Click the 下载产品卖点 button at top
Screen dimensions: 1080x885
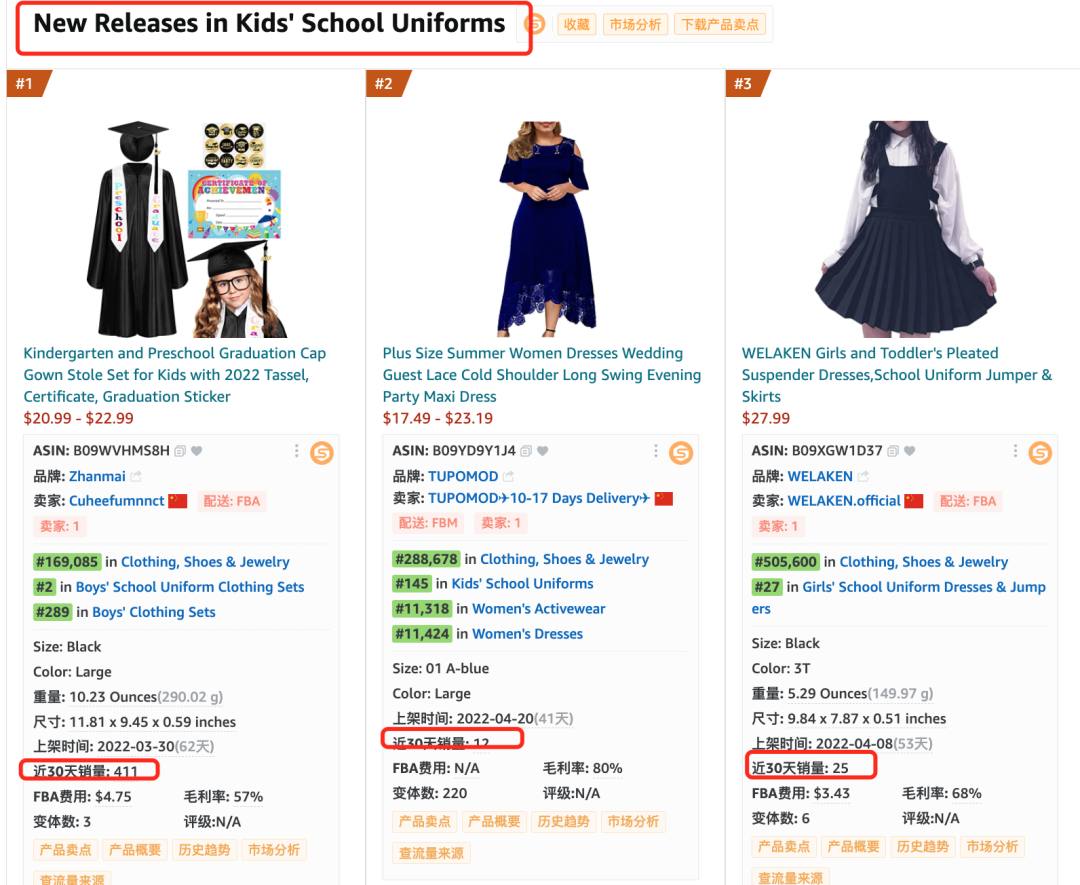(x=720, y=25)
